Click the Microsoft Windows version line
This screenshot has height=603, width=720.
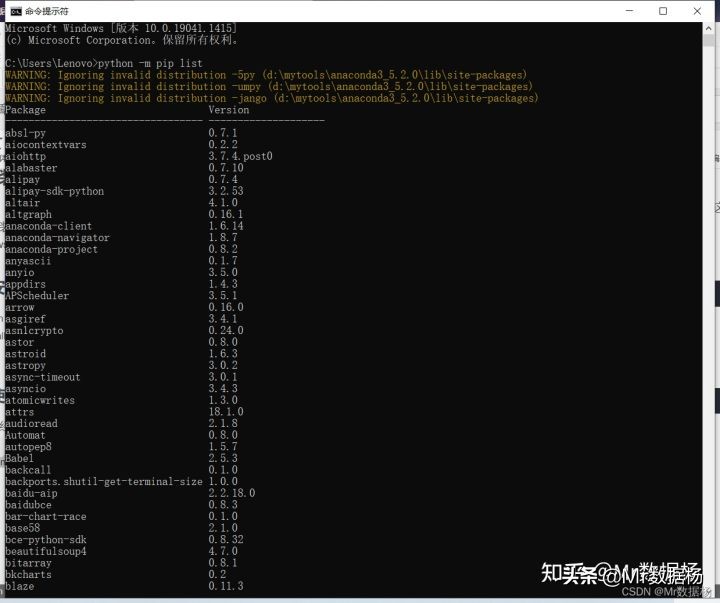coord(121,28)
